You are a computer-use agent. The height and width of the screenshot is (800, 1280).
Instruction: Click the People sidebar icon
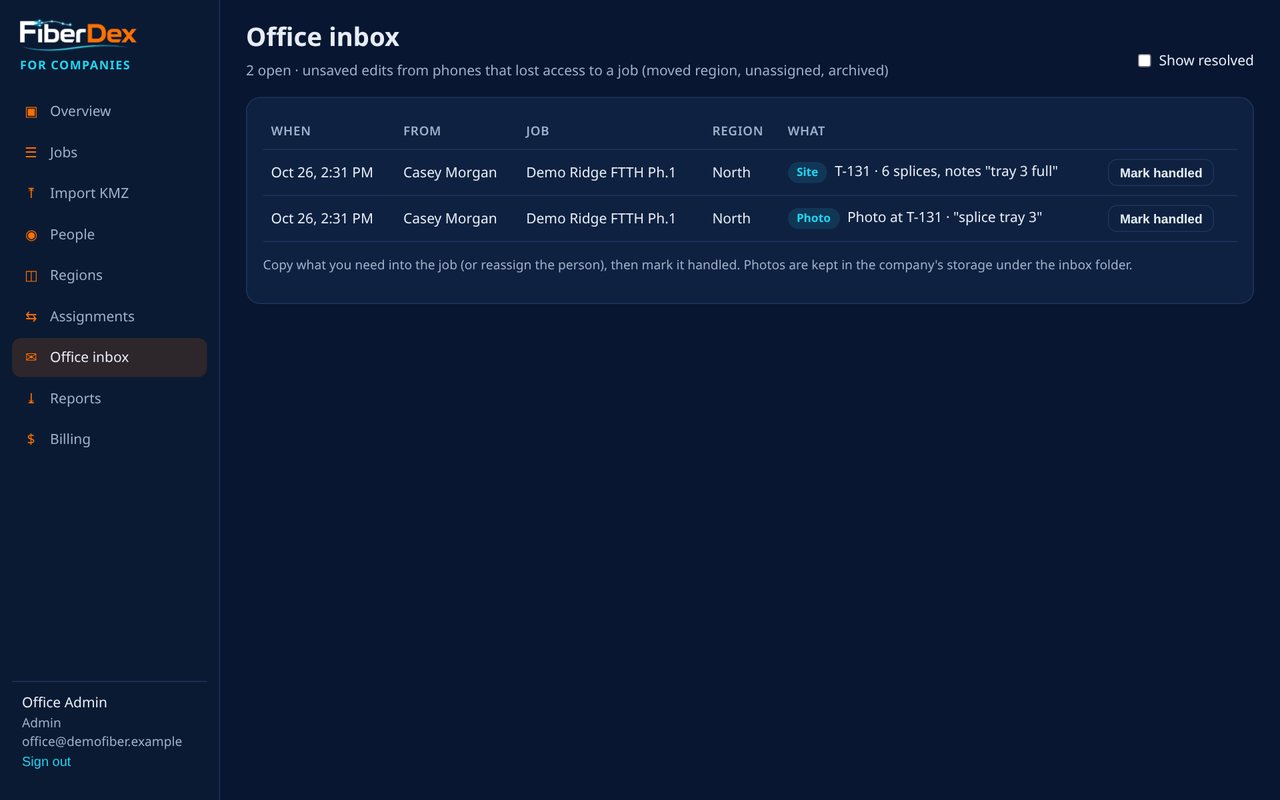31,234
